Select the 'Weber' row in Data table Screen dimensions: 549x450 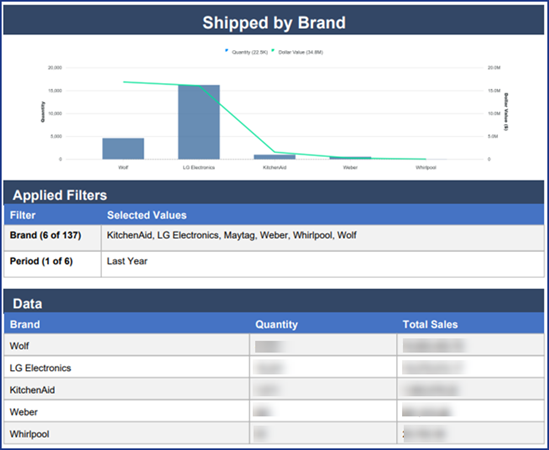point(274,411)
